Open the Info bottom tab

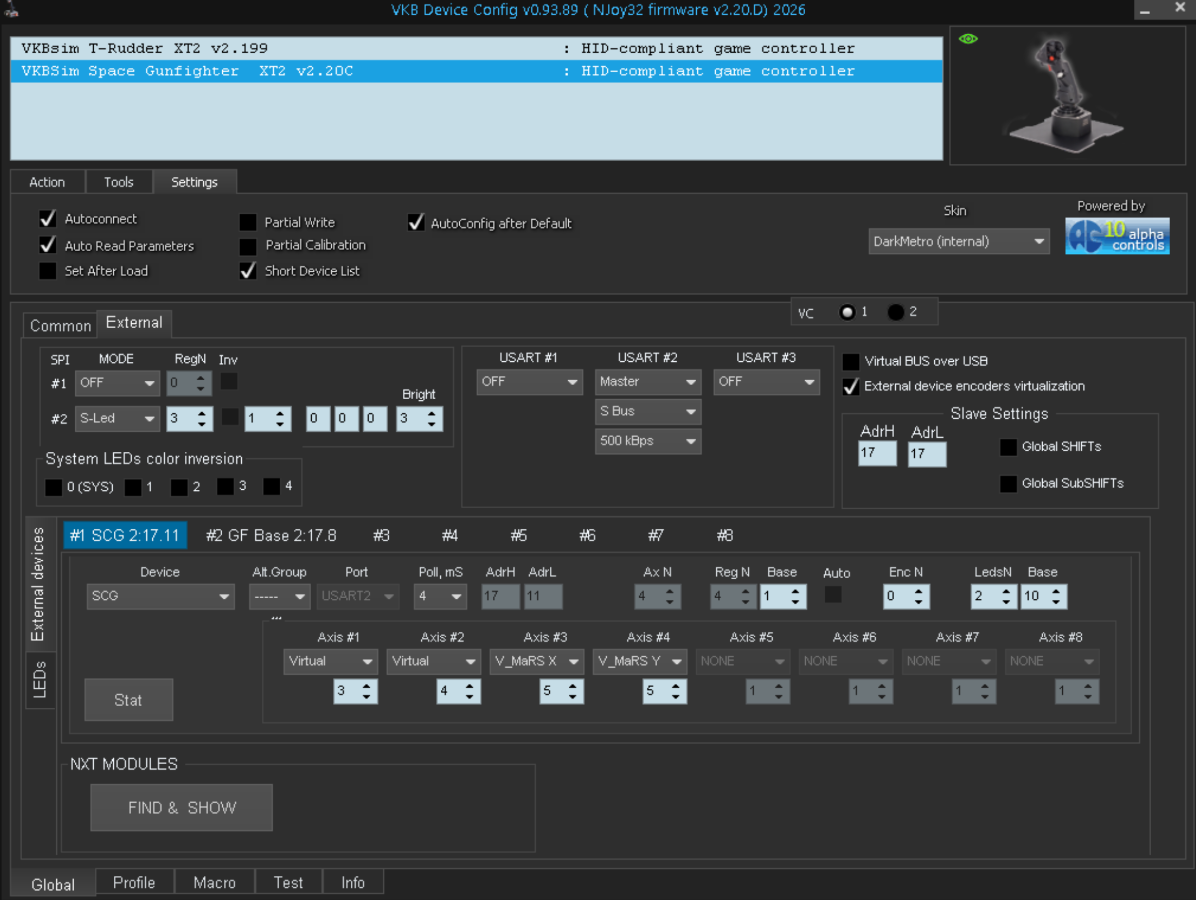[x=352, y=882]
